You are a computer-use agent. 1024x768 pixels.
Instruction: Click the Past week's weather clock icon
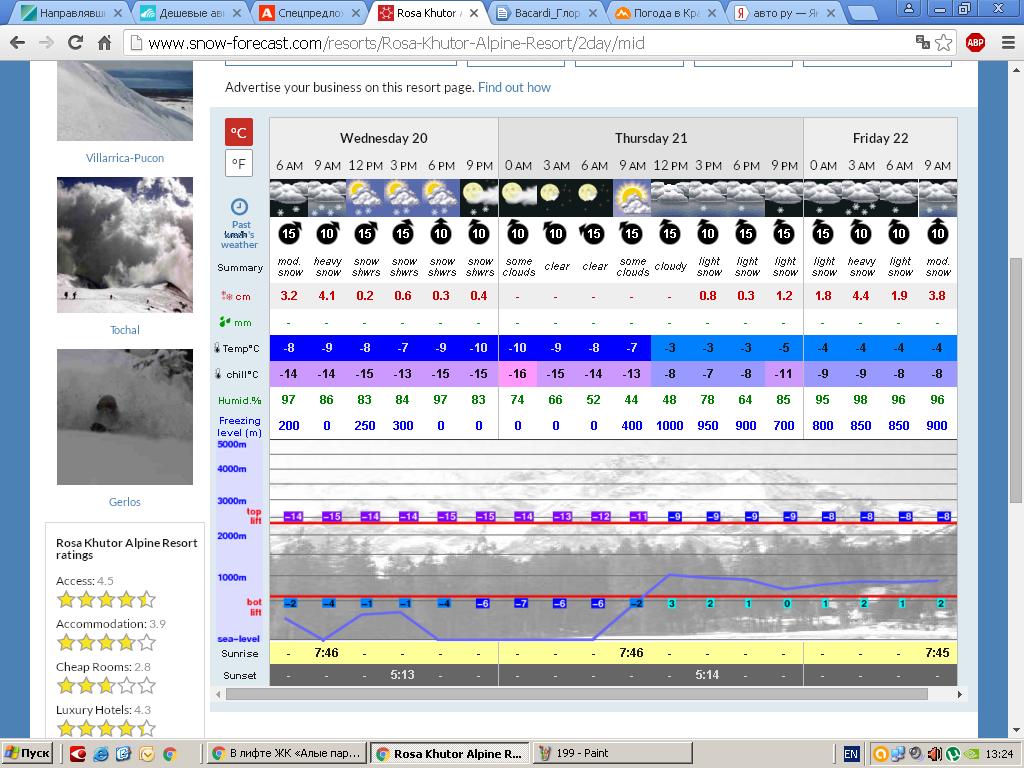(x=239, y=206)
